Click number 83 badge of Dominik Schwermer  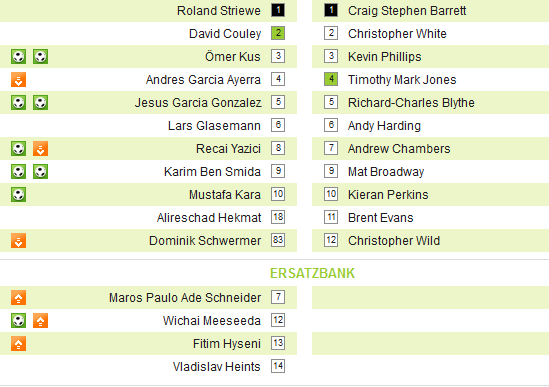278,240
